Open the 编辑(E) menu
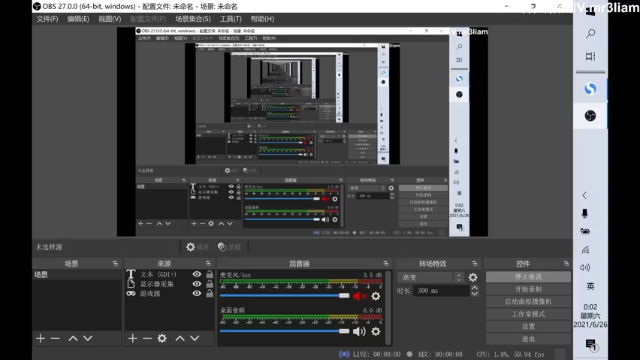The image size is (640, 360). coord(78,19)
